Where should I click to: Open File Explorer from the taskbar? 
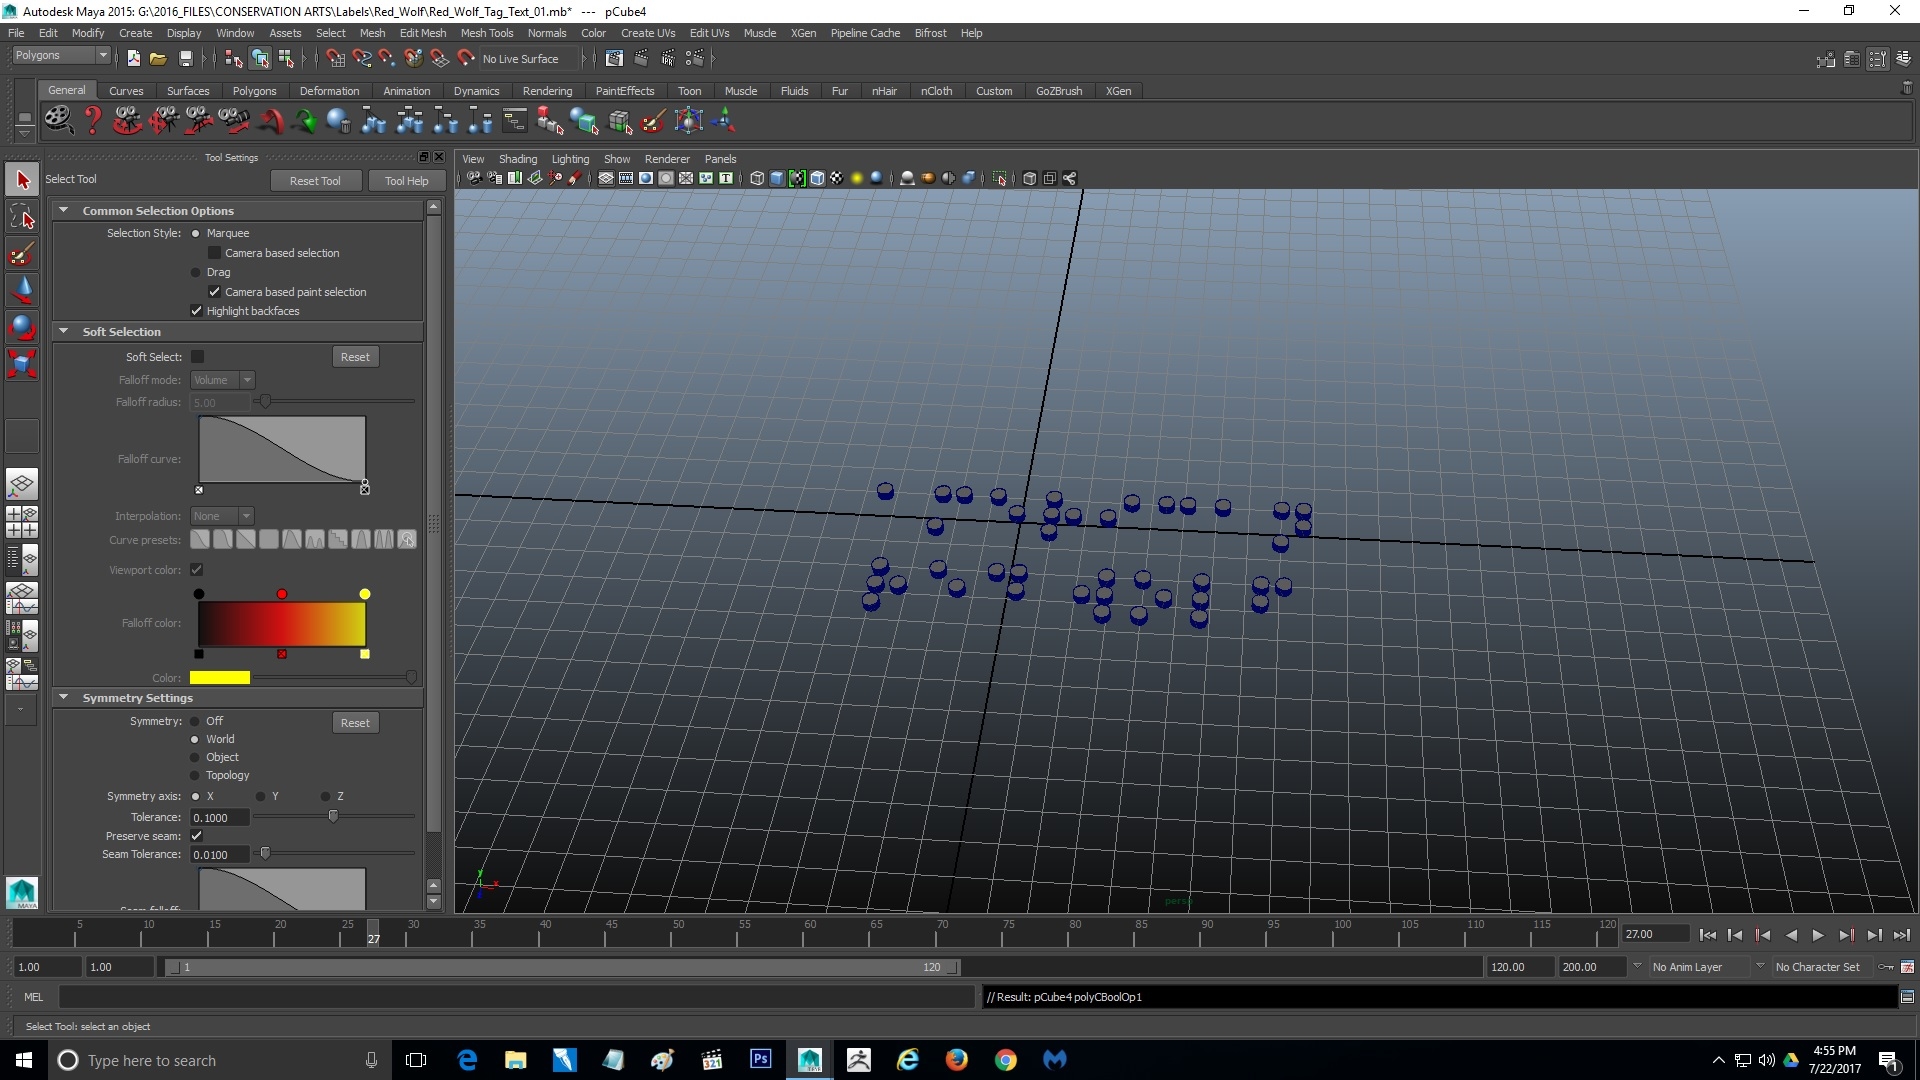(516, 1059)
